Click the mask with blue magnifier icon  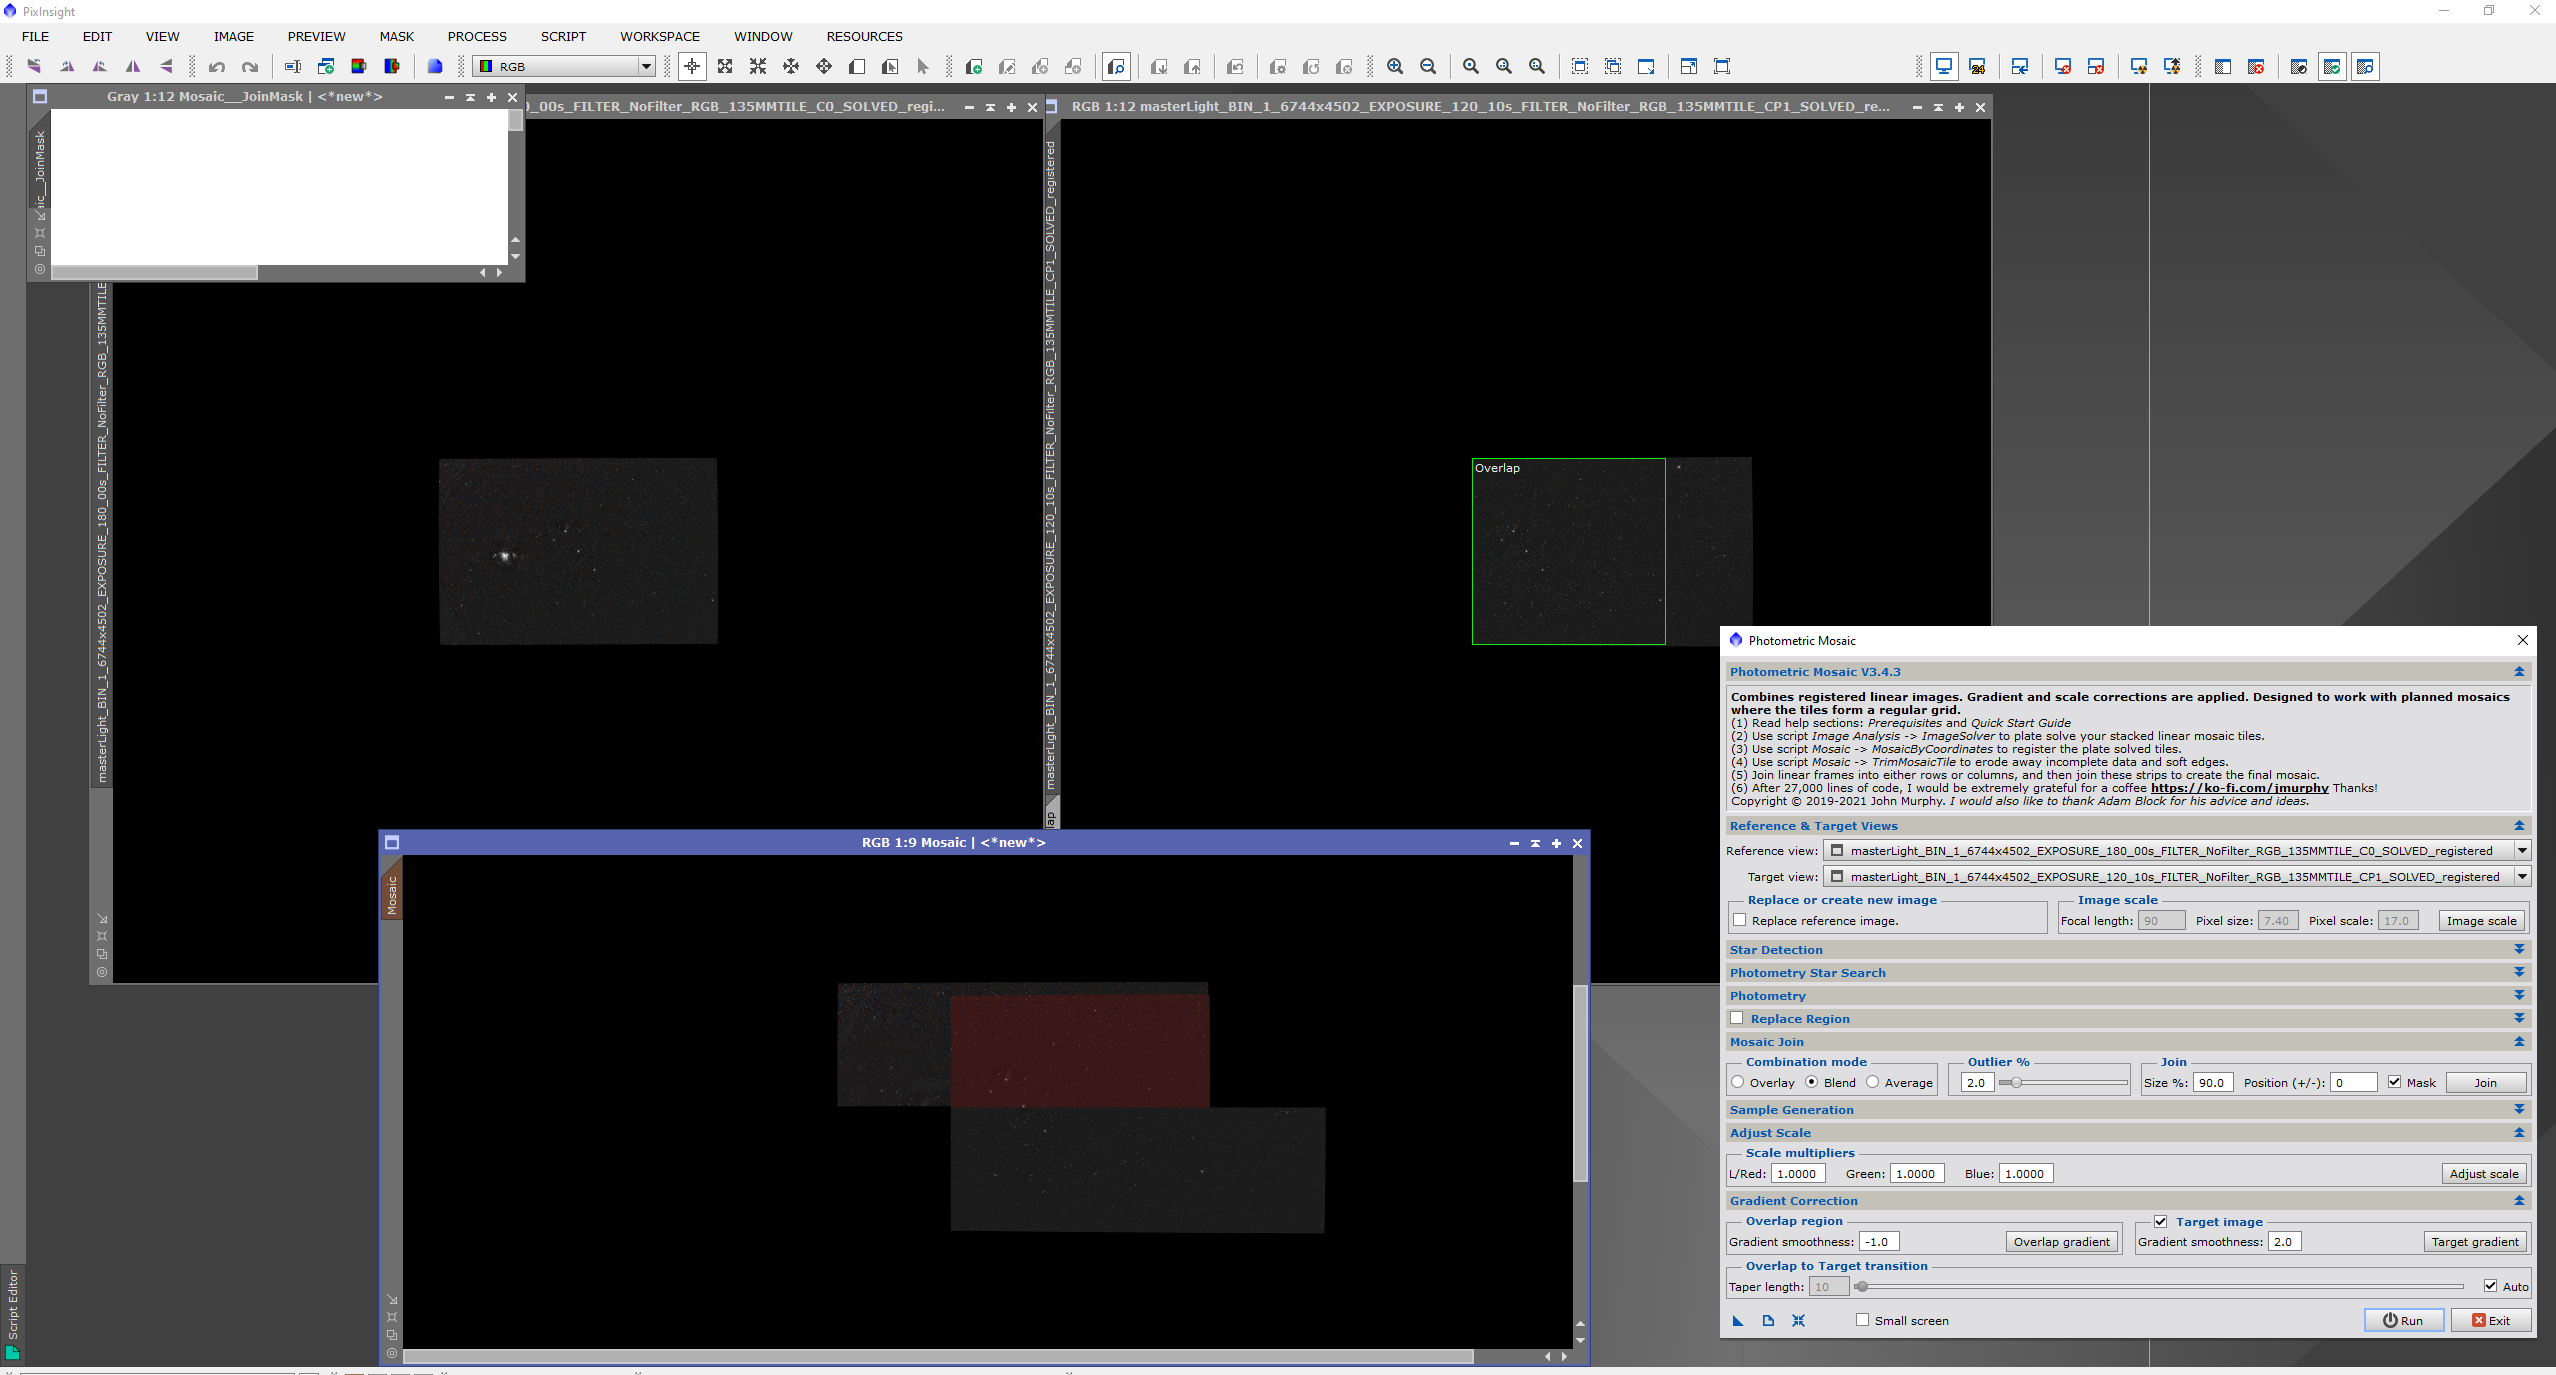[x=2365, y=67]
